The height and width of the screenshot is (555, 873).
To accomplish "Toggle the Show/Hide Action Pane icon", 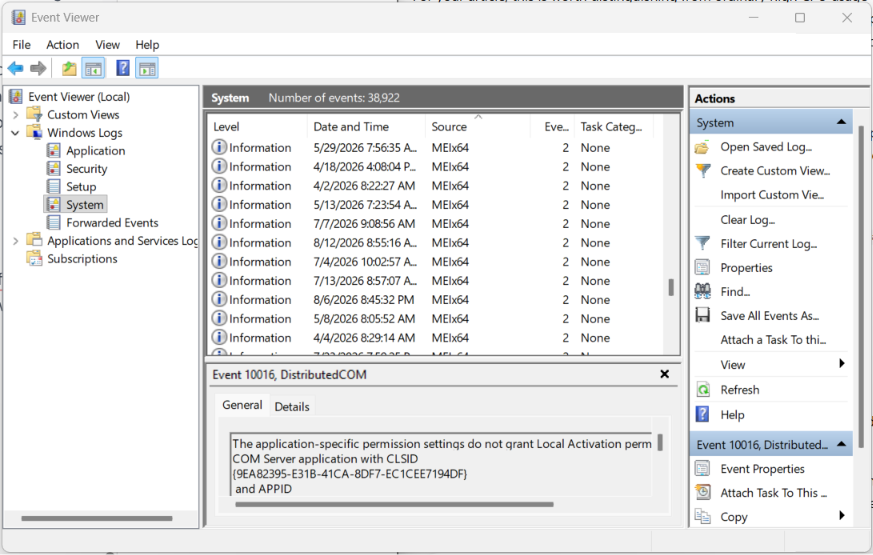I will [x=147, y=68].
